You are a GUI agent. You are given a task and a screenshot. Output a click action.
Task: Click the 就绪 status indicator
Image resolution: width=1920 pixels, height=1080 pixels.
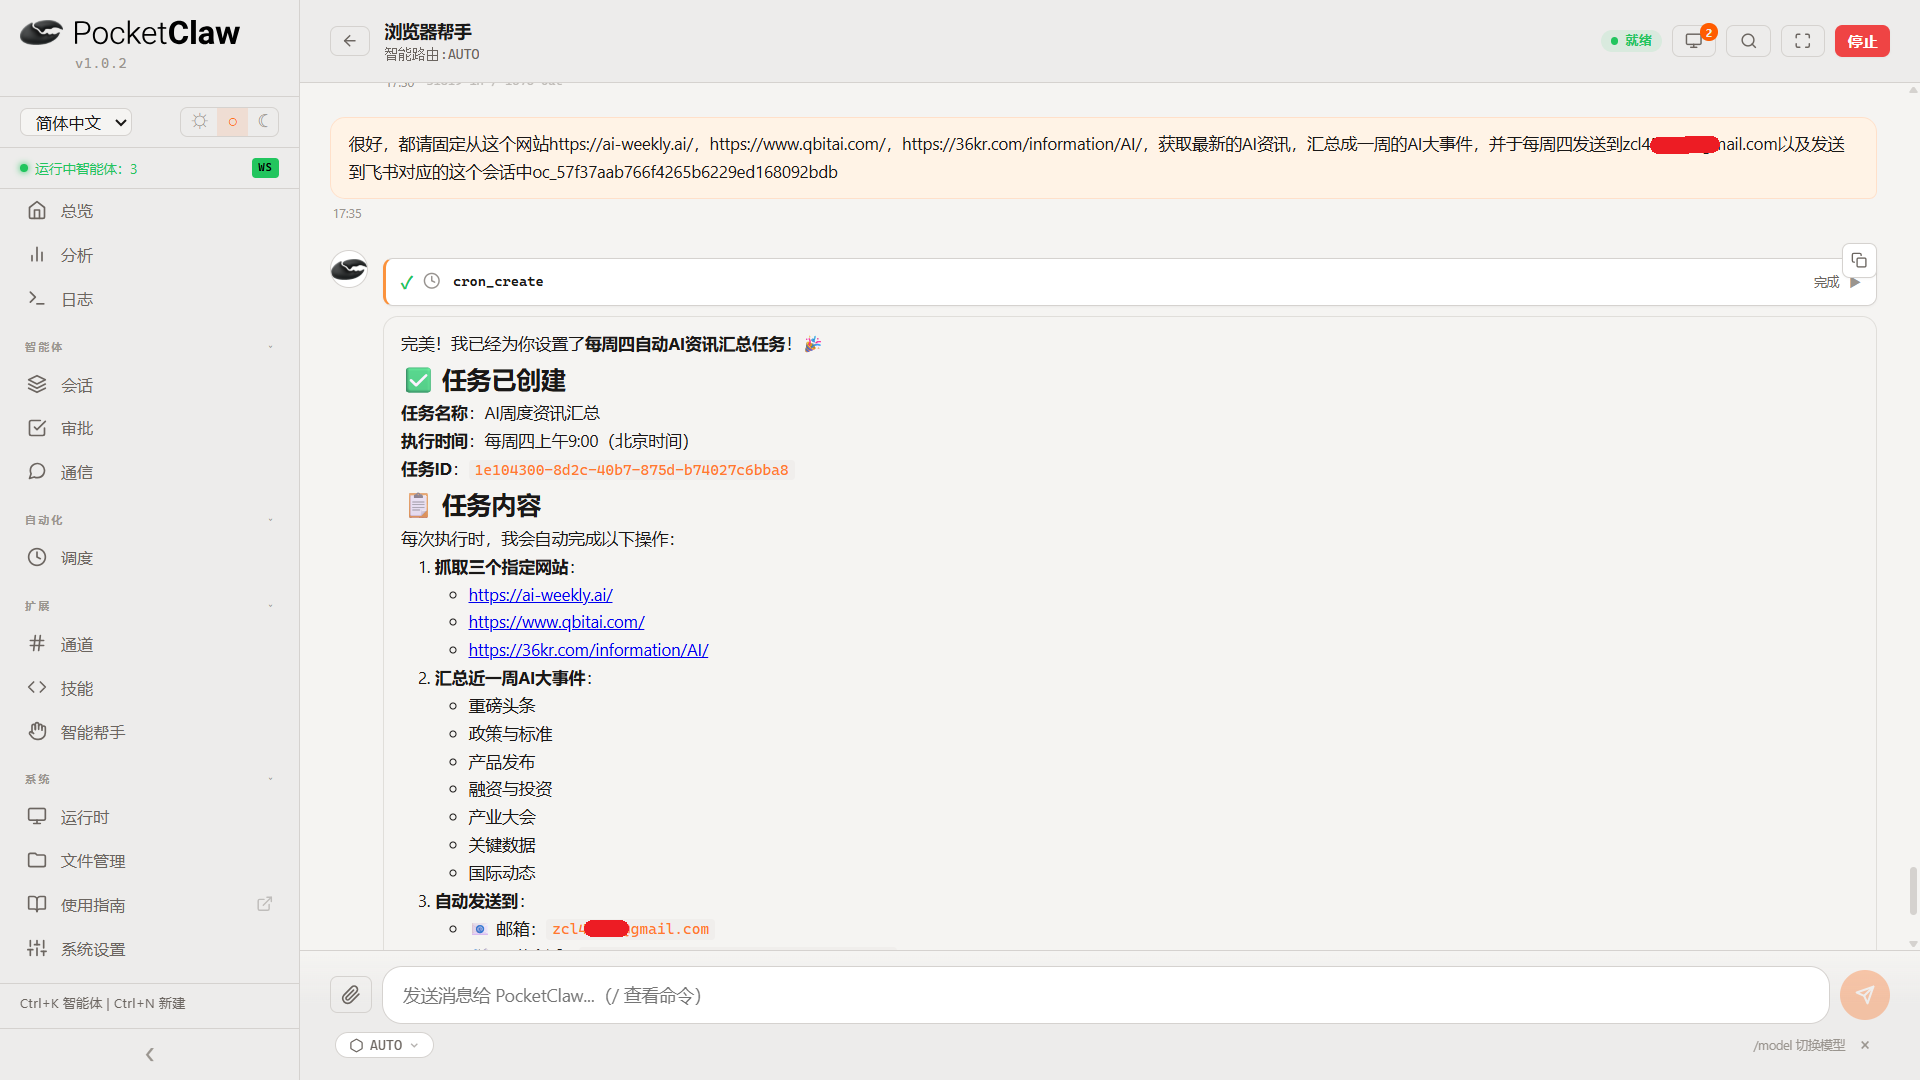1631,41
